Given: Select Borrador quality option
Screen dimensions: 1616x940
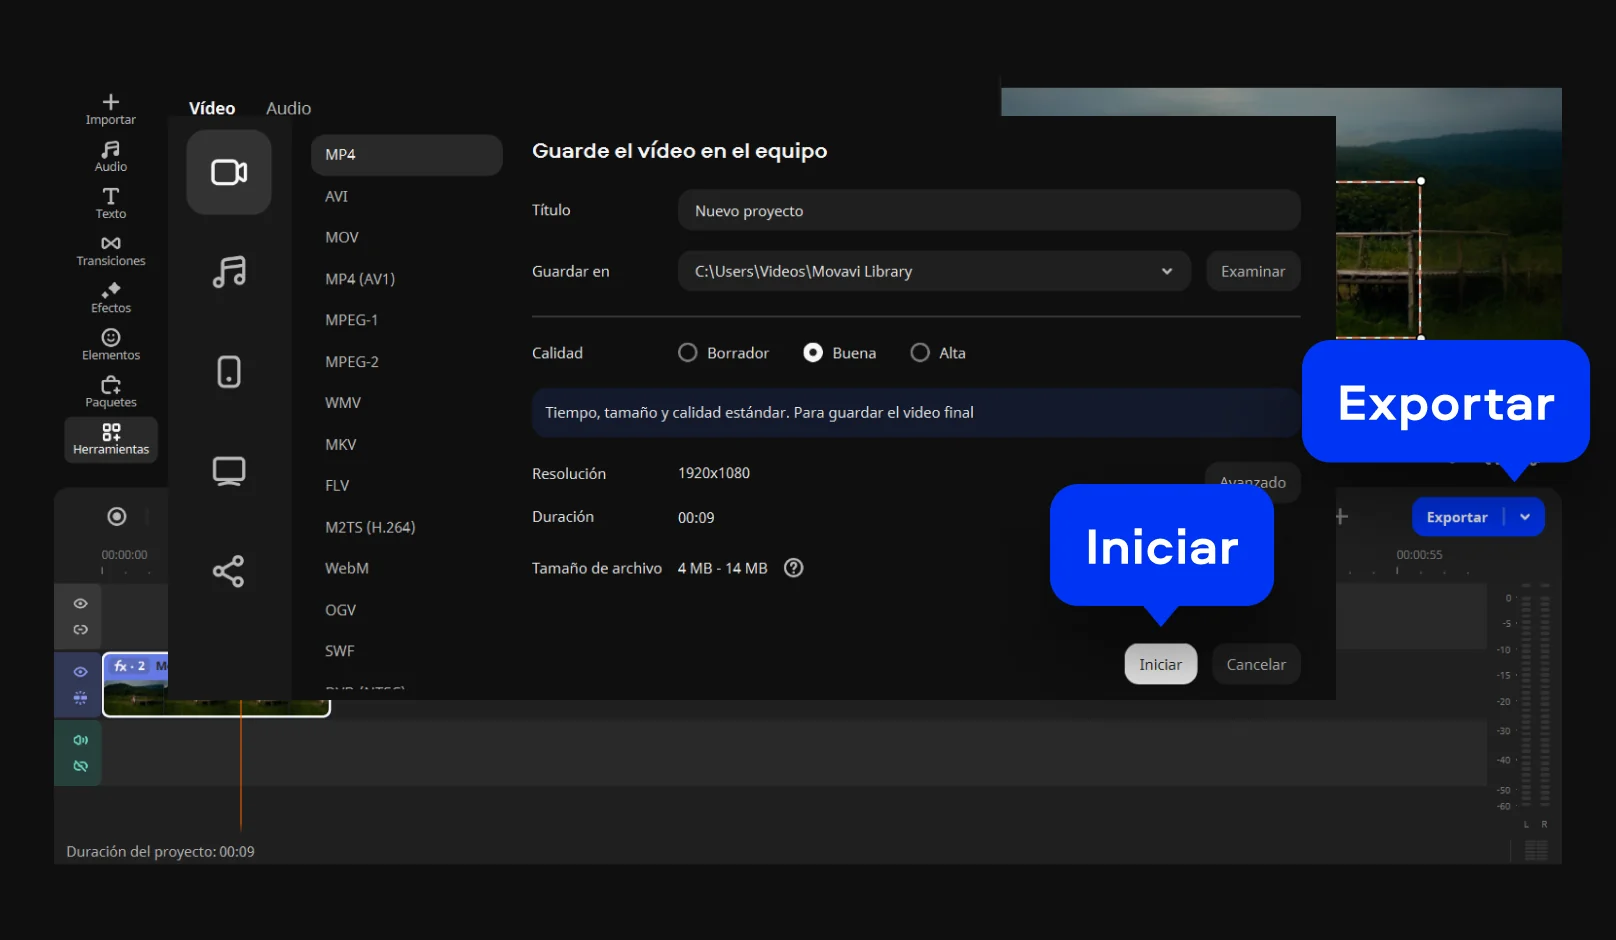Looking at the screenshot, I should (x=687, y=353).
